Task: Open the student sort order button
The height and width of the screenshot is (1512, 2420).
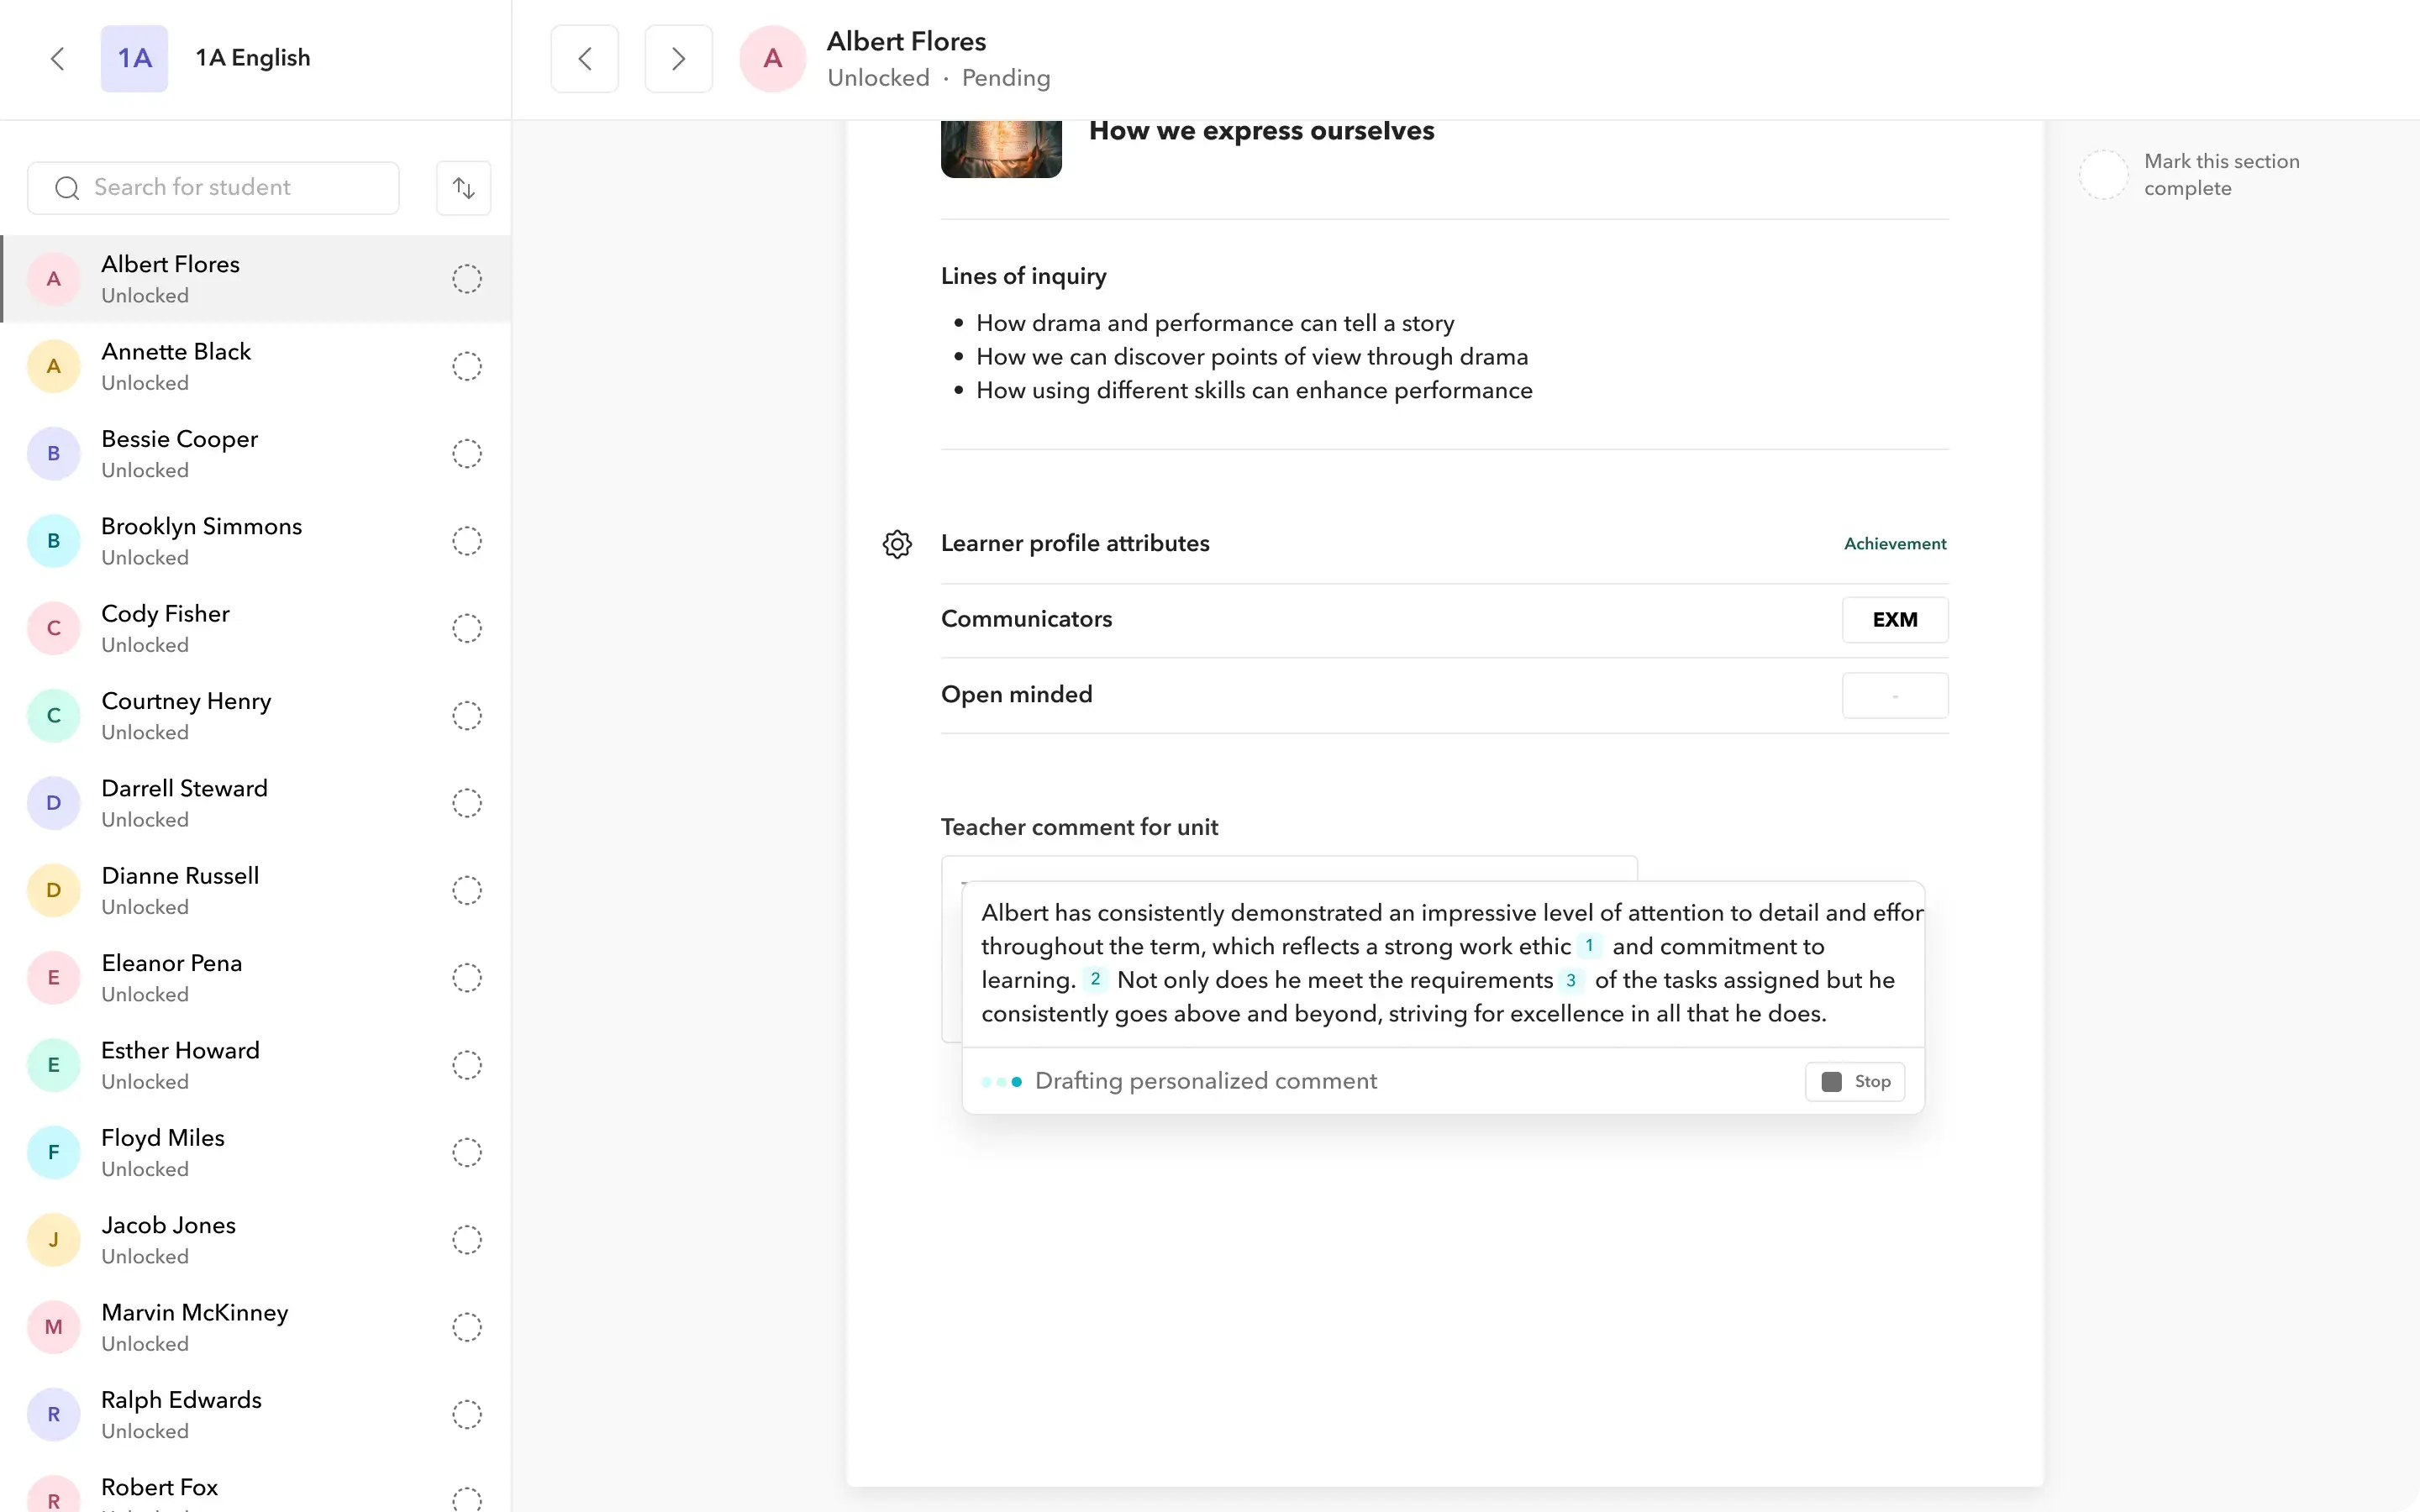Action: (464, 187)
